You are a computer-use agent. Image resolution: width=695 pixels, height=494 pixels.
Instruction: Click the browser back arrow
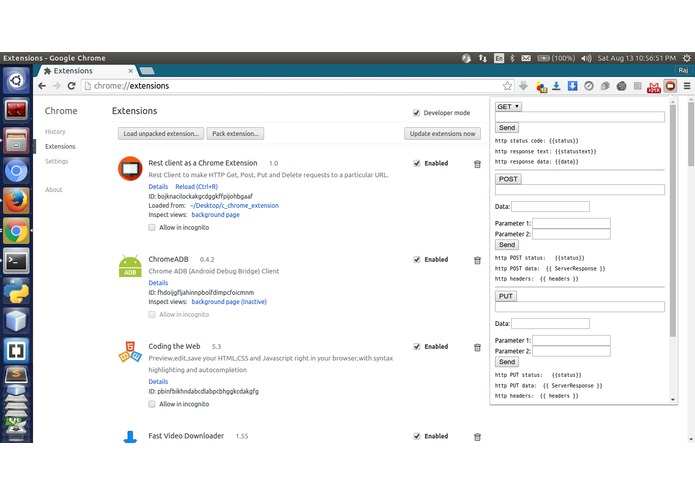pos(42,86)
